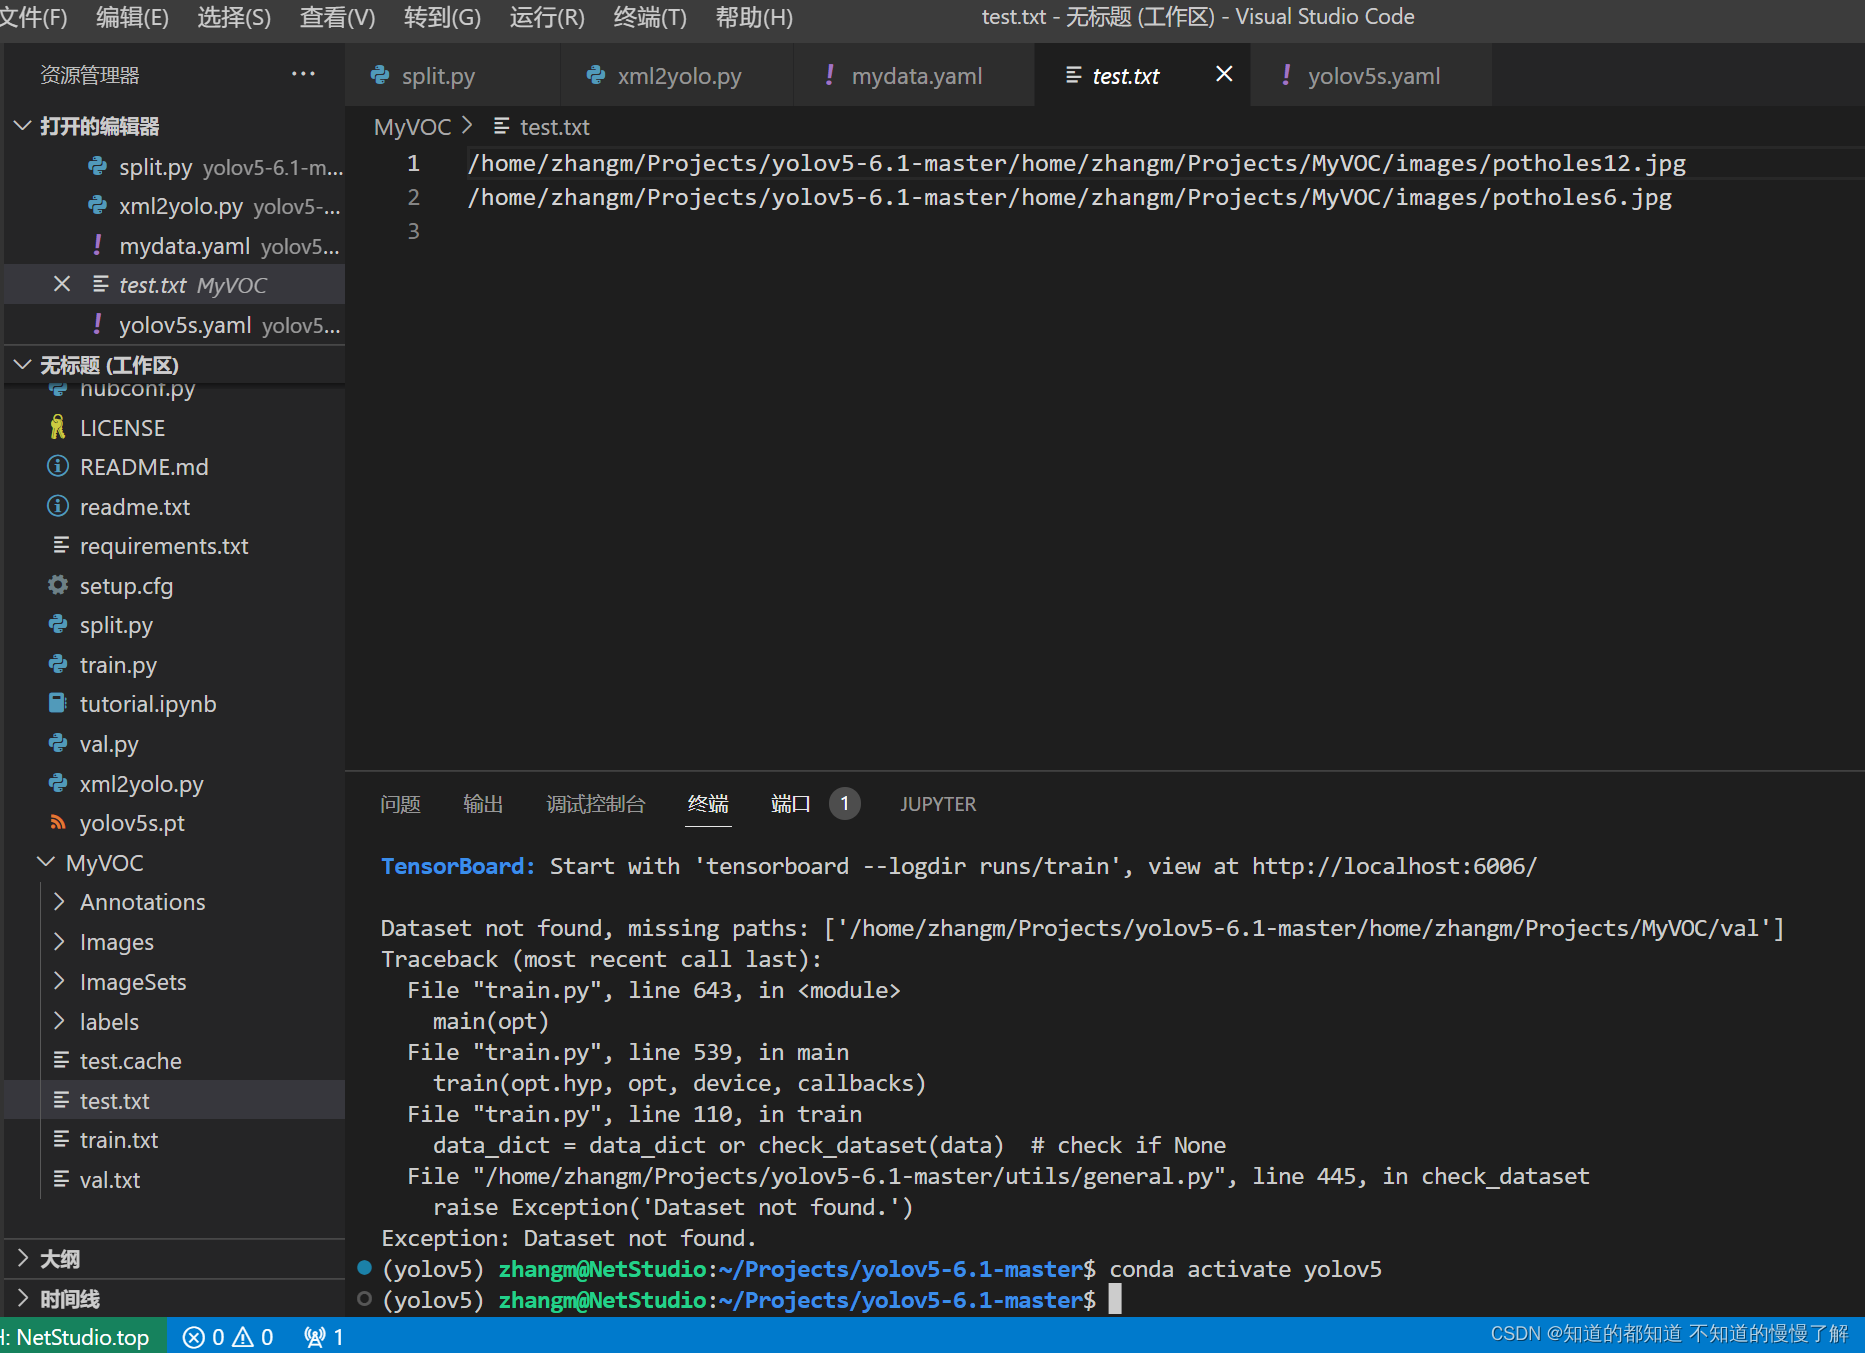Click the LICENSE file ribbon icon
The width and height of the screenshot is (1865, 1353).
(58, 427)
